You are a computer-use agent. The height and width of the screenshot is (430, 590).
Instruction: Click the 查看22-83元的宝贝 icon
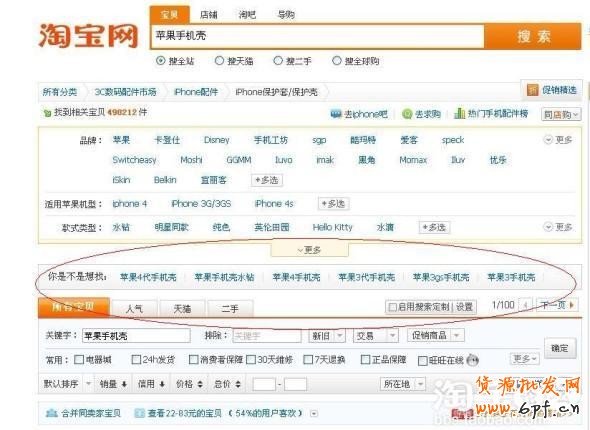coord(139,413)
